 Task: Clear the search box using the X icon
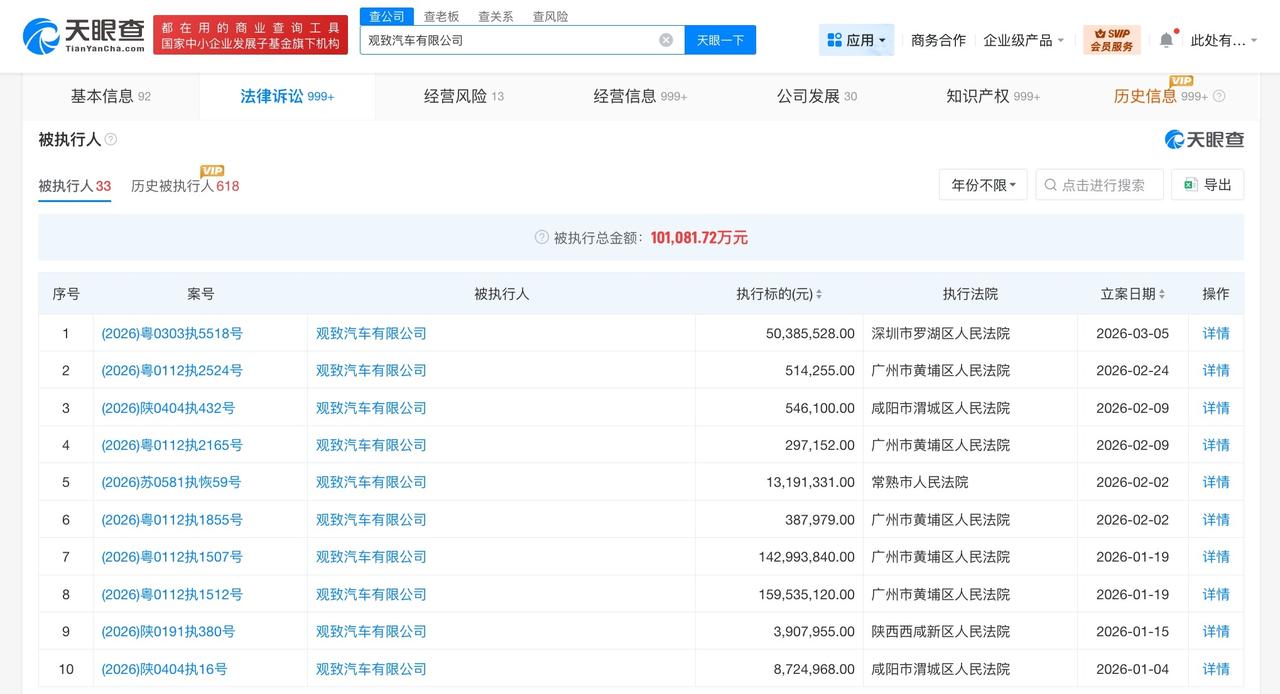coord(665,39)
